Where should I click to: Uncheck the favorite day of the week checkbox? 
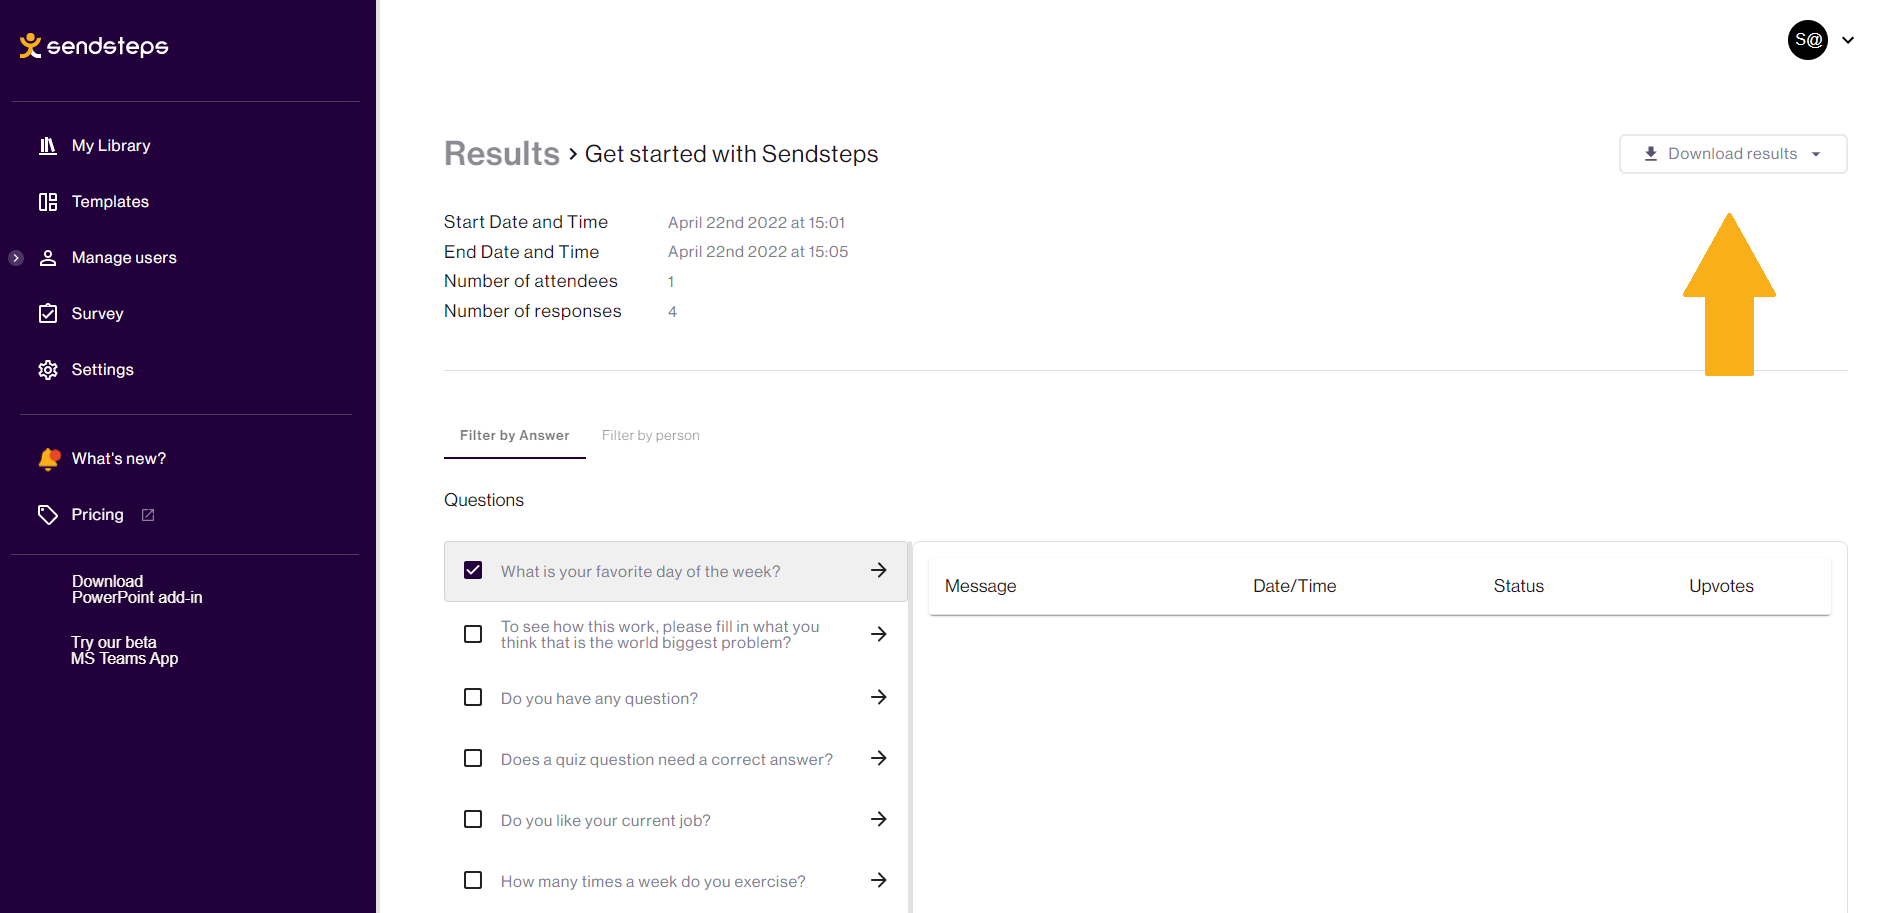(x=473, y=570)
